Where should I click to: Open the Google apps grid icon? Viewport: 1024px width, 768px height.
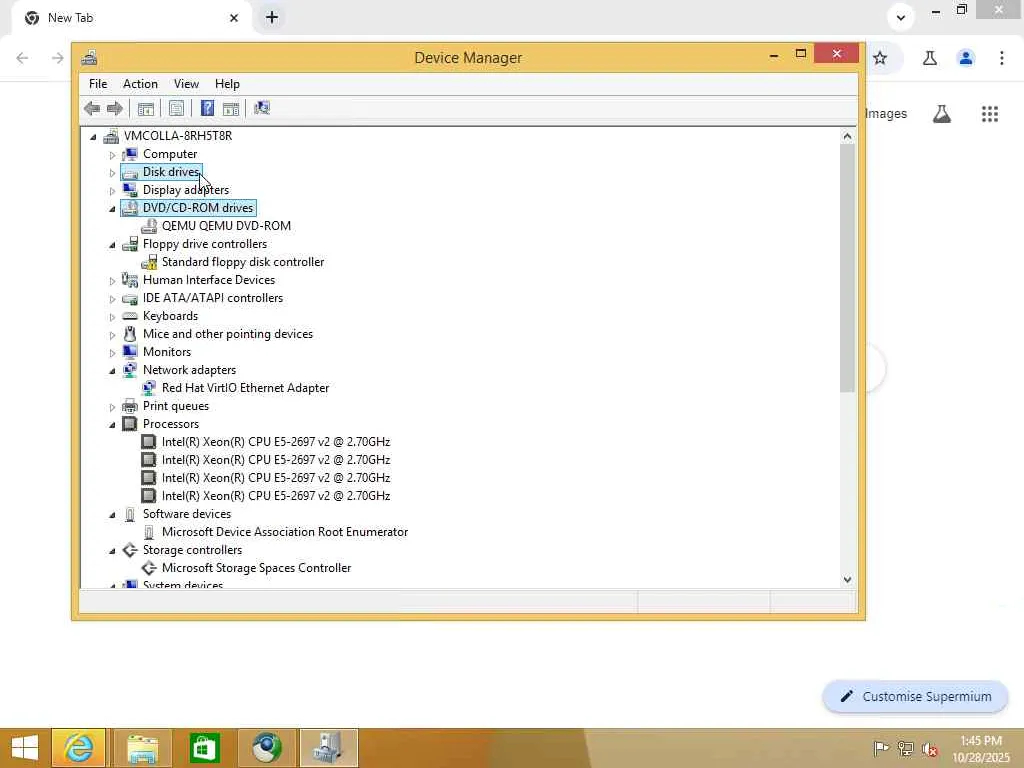coord(989,114)
